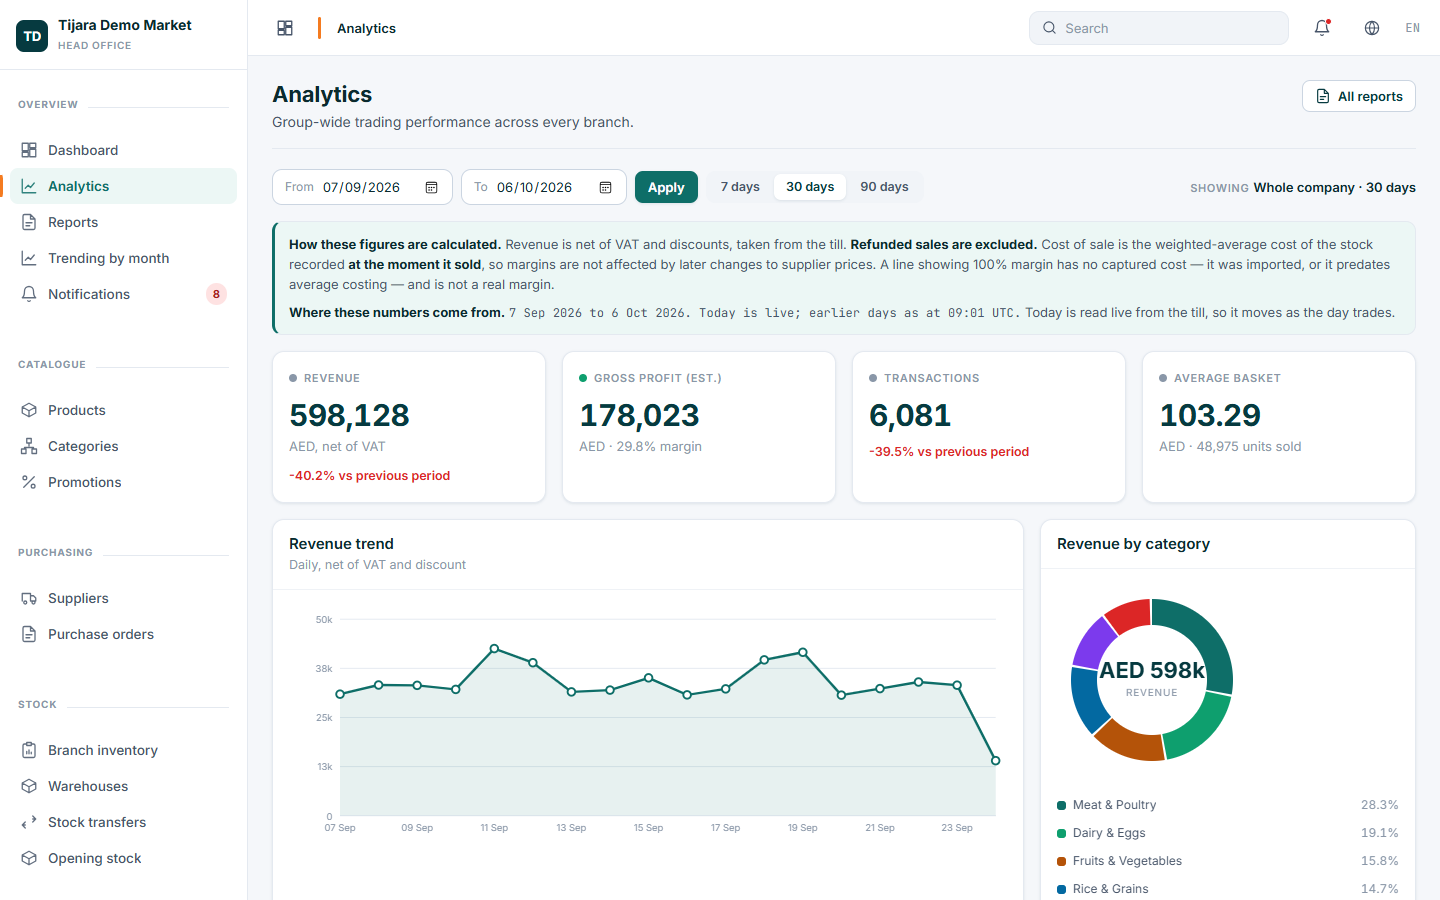The height and width of the screenshot is (900, 1440).
Task: Select the 7 days range tab
Action: (740, 187)
